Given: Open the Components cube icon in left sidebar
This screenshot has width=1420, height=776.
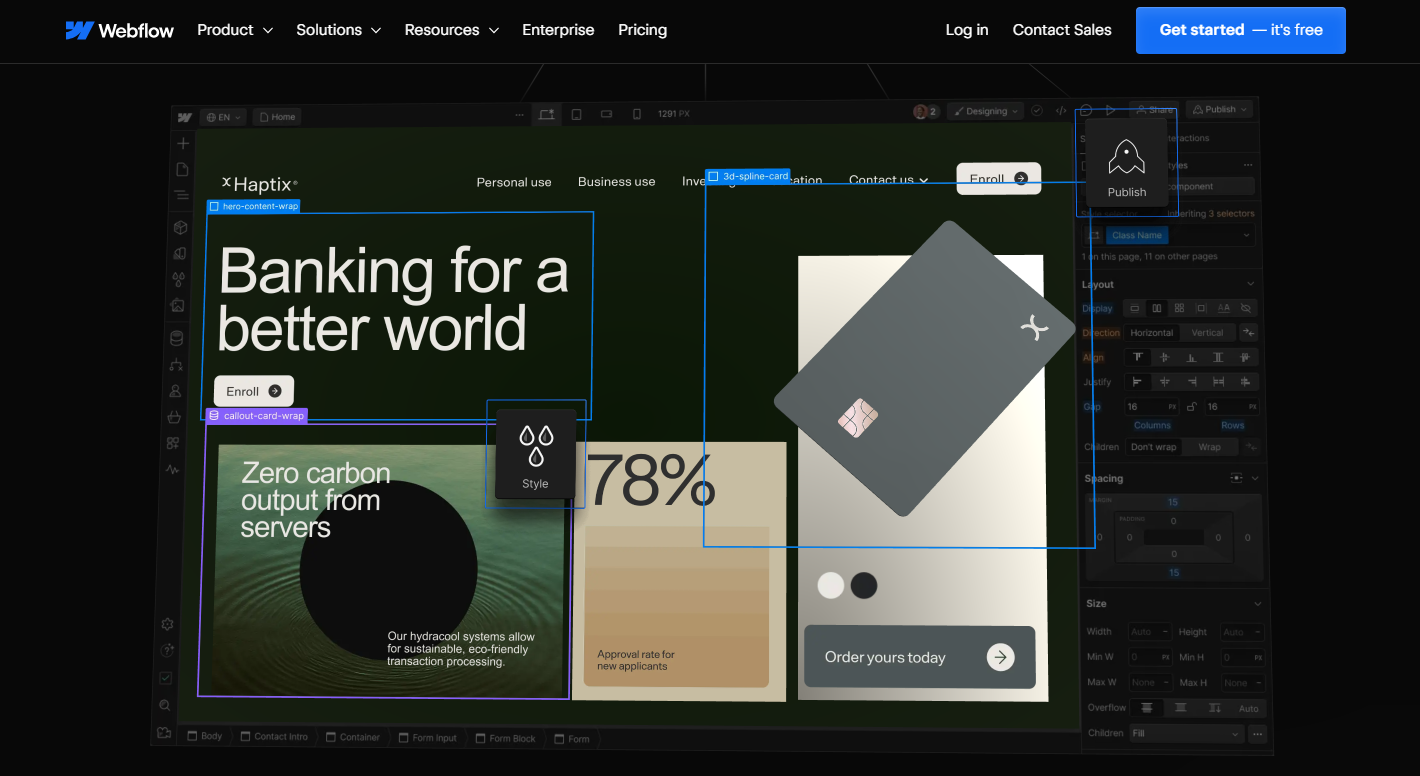Looking at the screenshot, I should point(180,228).
